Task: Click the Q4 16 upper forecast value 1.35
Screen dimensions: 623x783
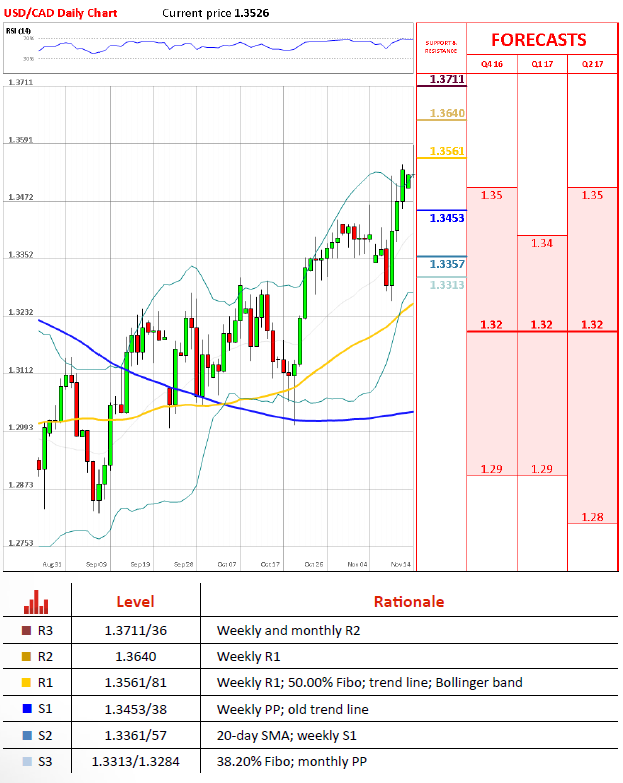Action: [492, 195]
